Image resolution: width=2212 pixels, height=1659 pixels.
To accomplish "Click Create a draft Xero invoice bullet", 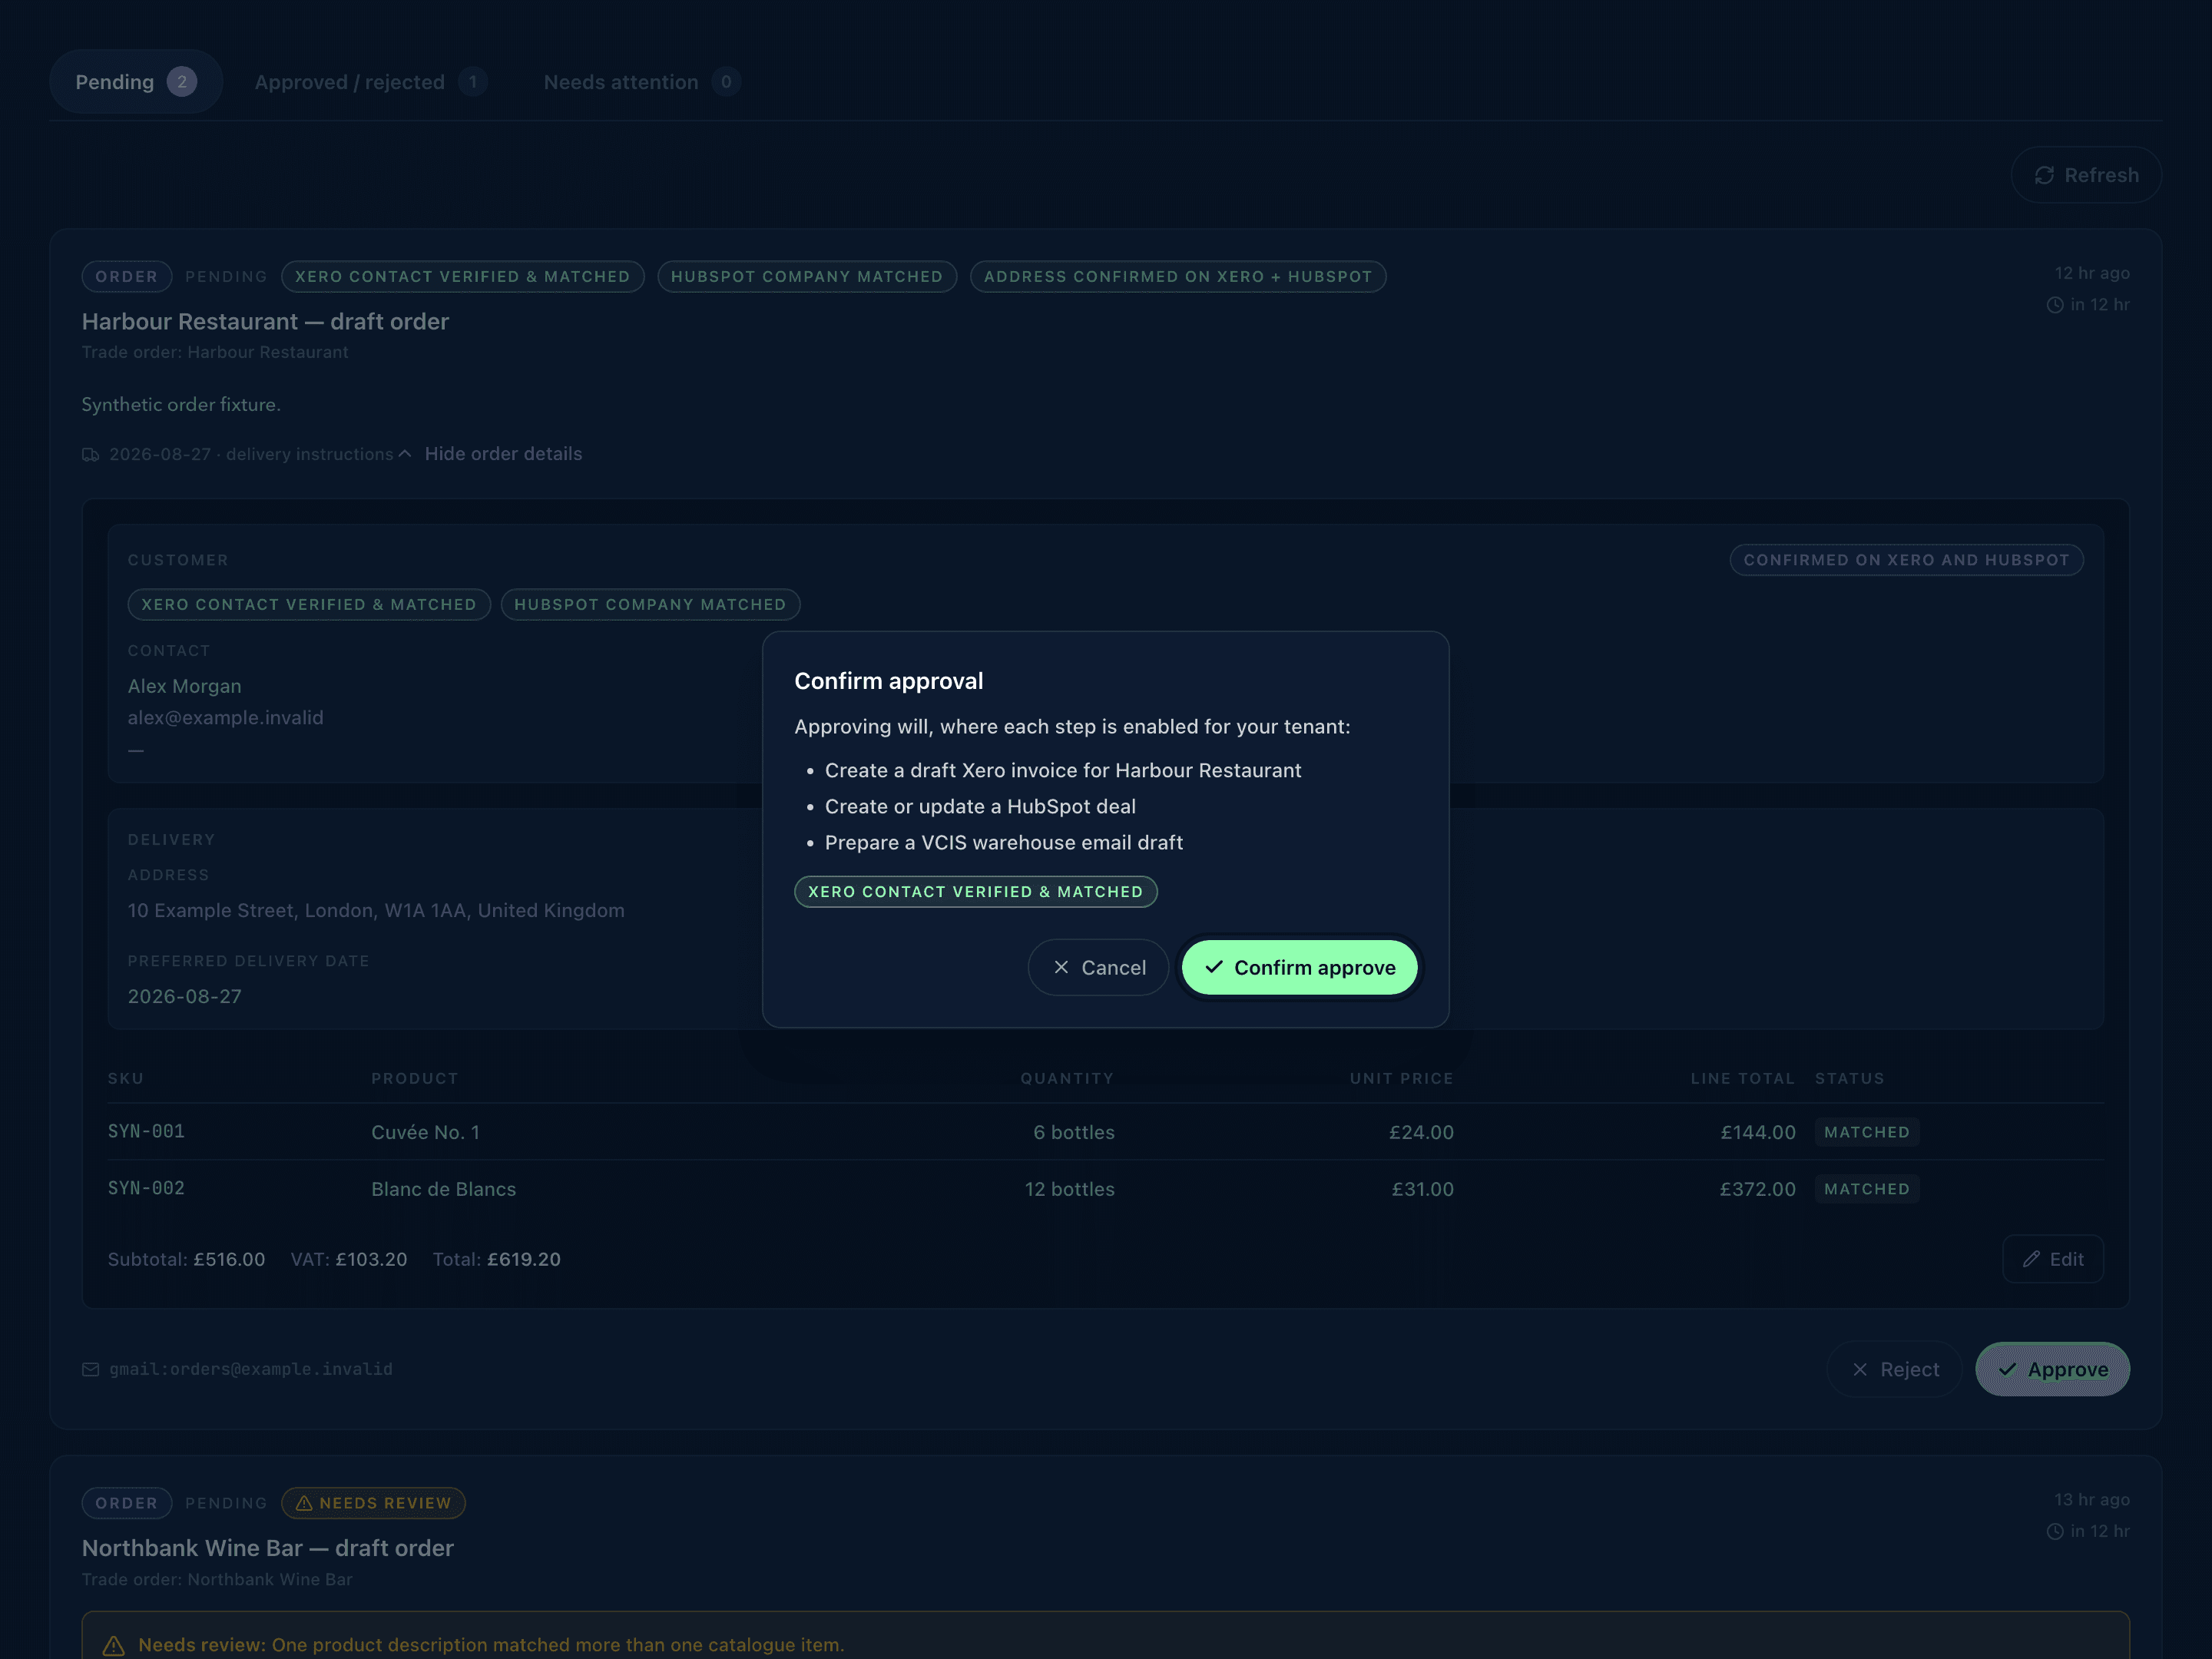I will pyautogui.click(x=1062, y=770).
